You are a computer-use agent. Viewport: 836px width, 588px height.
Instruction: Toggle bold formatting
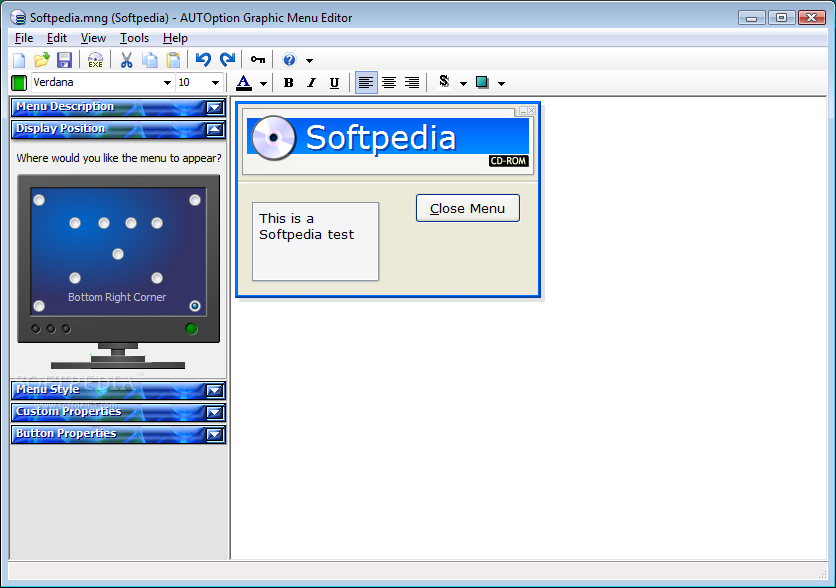[288, 83]
